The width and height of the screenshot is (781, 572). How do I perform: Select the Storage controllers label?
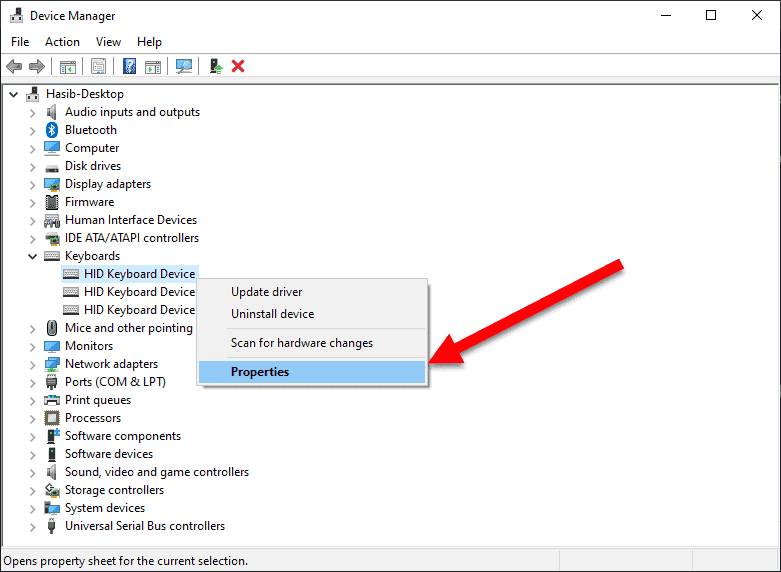[115, 490]
